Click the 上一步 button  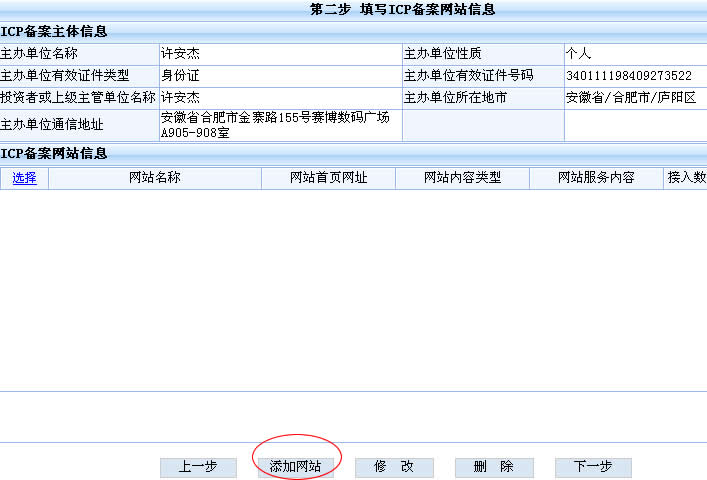[x=198, y=467]
